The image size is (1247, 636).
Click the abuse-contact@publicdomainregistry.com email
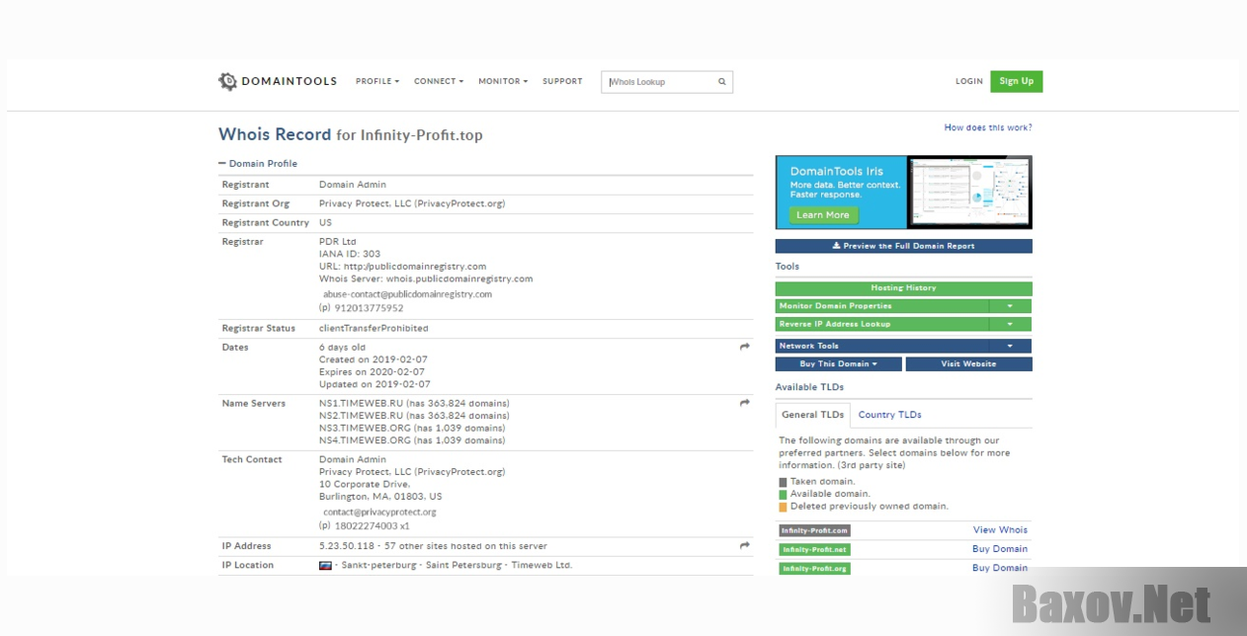coord(407,295)
